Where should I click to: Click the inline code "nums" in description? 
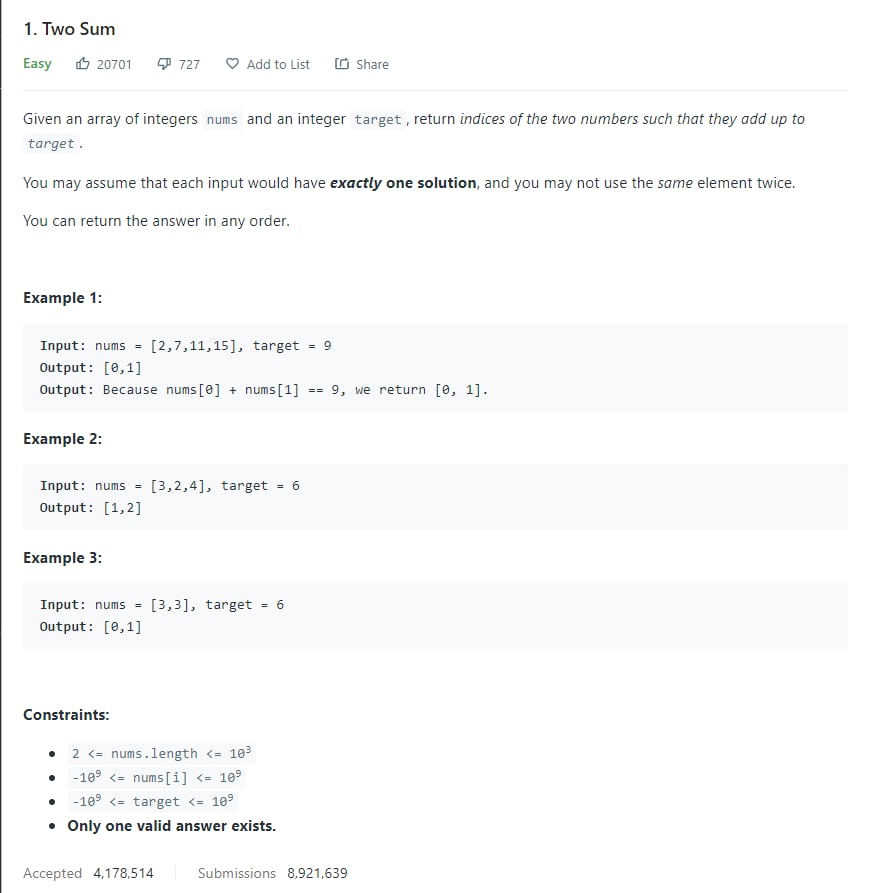click(222, 120)
